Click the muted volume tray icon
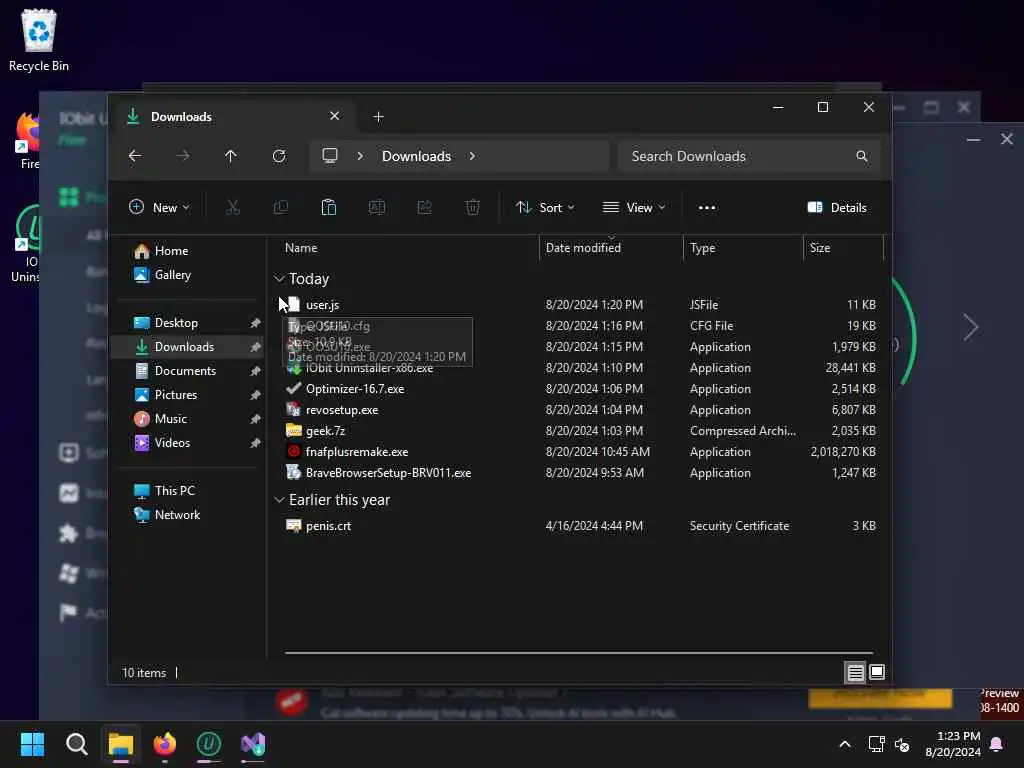 coord(902,744)
